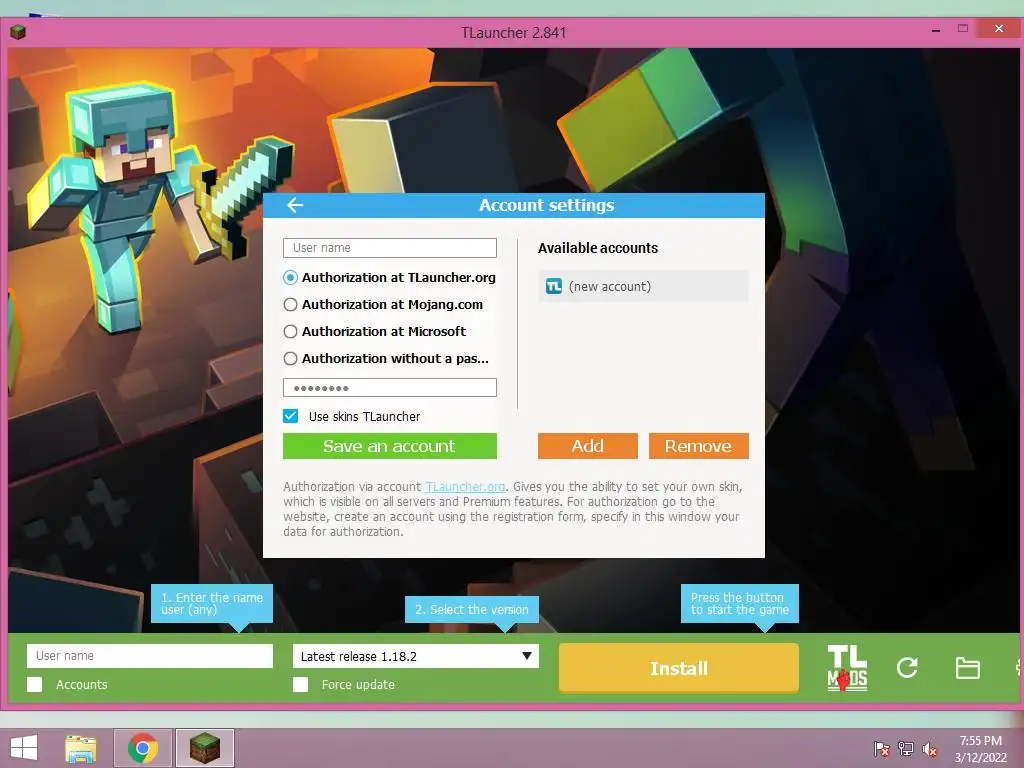1024x768 pixels.
Task: Click the password field in Account settings
Action: (390, 388)
